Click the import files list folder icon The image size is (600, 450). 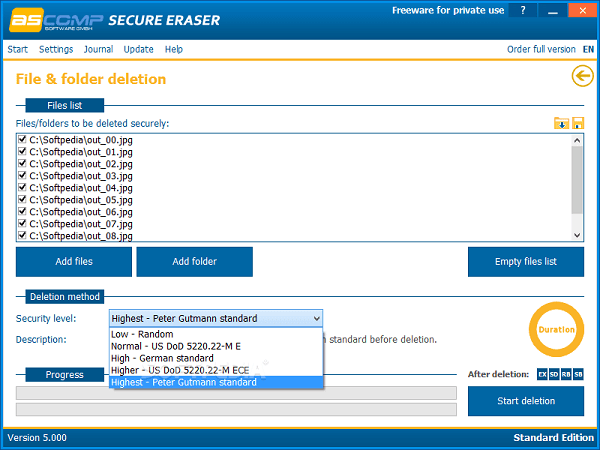(x=561, y=123)
